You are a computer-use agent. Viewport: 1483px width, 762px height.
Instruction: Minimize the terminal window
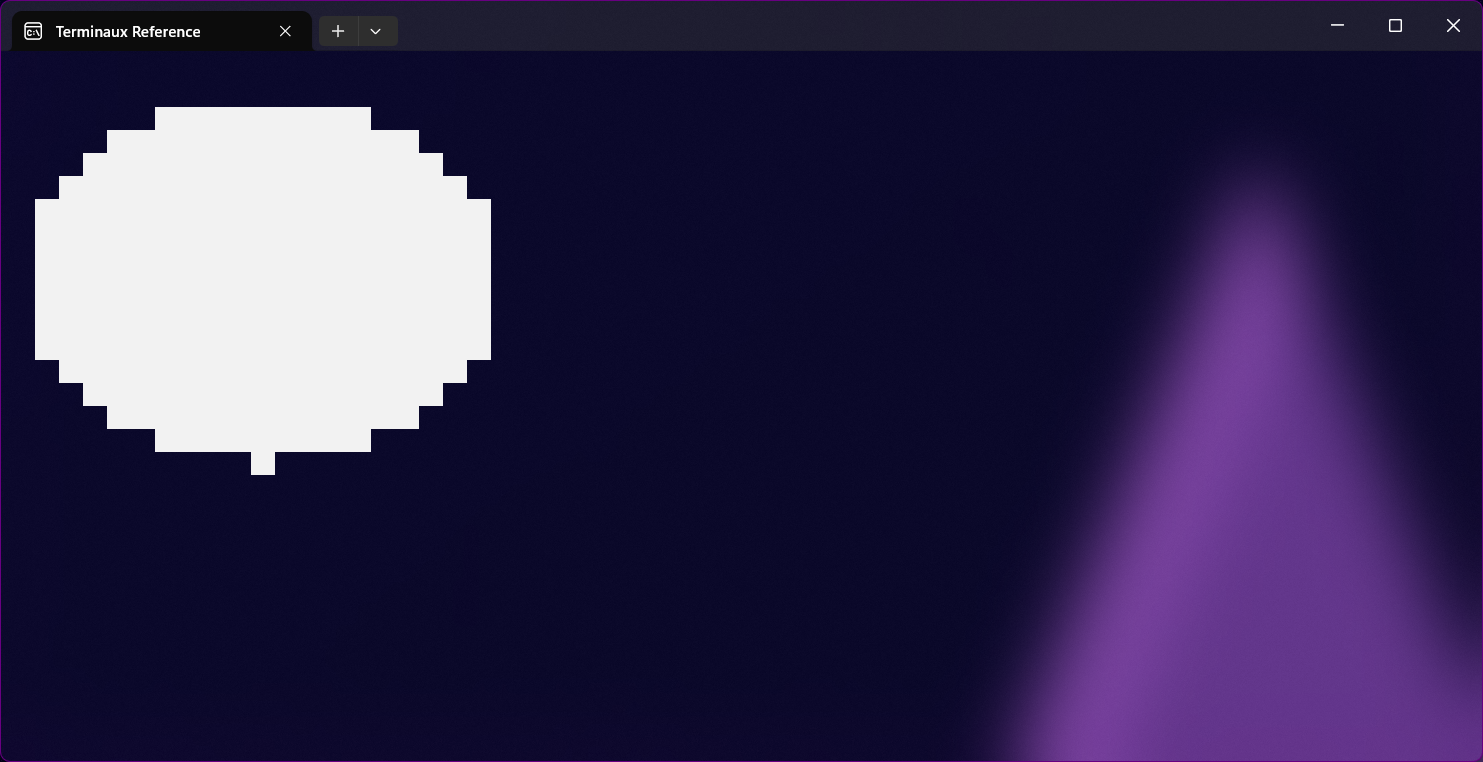1337,25
